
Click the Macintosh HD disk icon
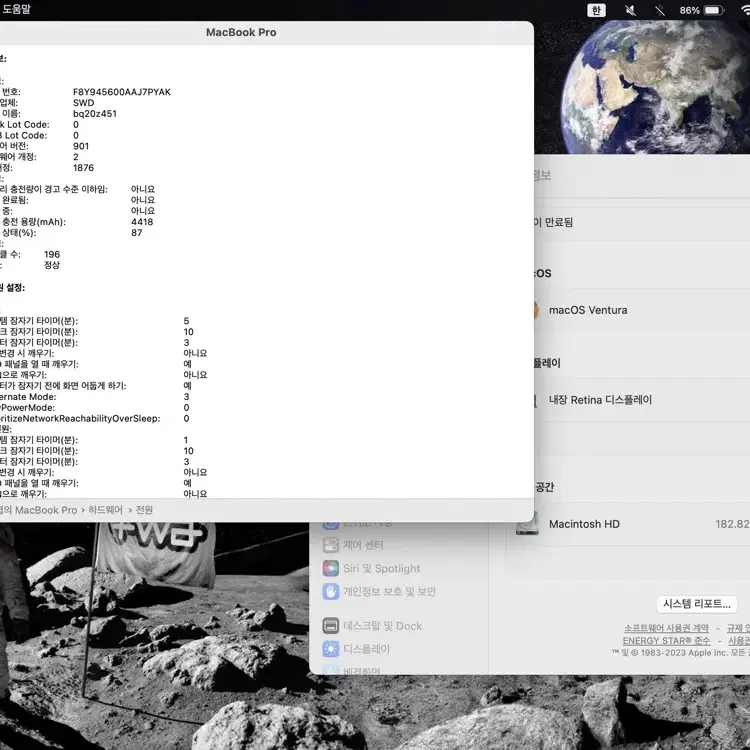click(x=527, y=524)
